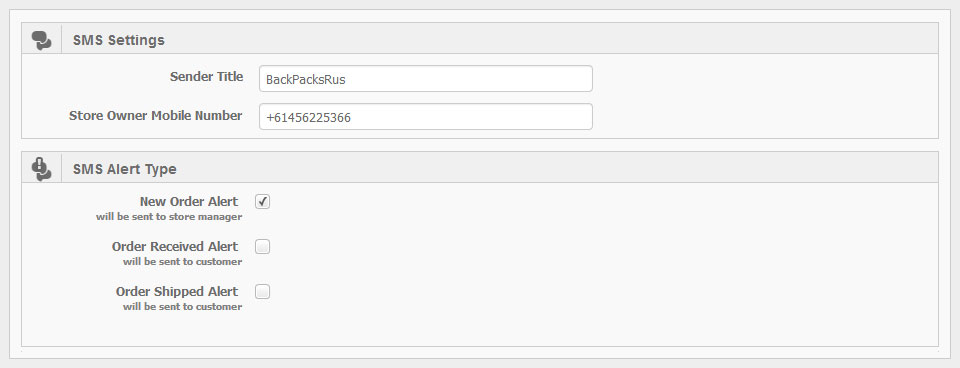Enable the New Order Alert checkbox
Image resolution: width=960 pixels, height=368 pixels.
tap(263, 201)
